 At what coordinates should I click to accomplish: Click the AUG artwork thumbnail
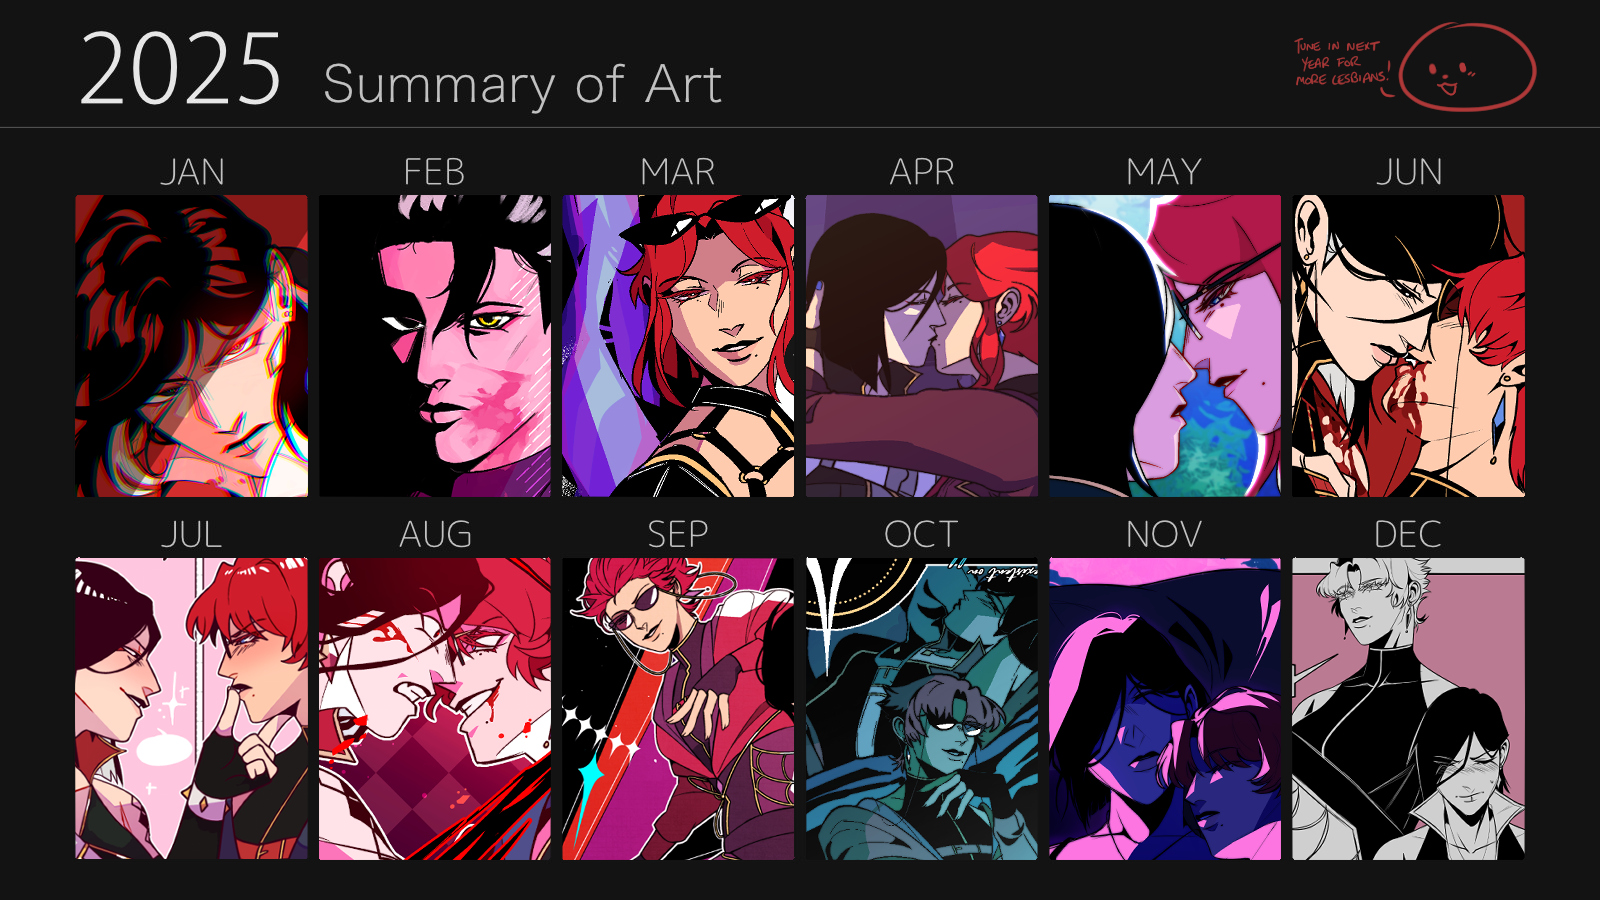coord(435,709)
